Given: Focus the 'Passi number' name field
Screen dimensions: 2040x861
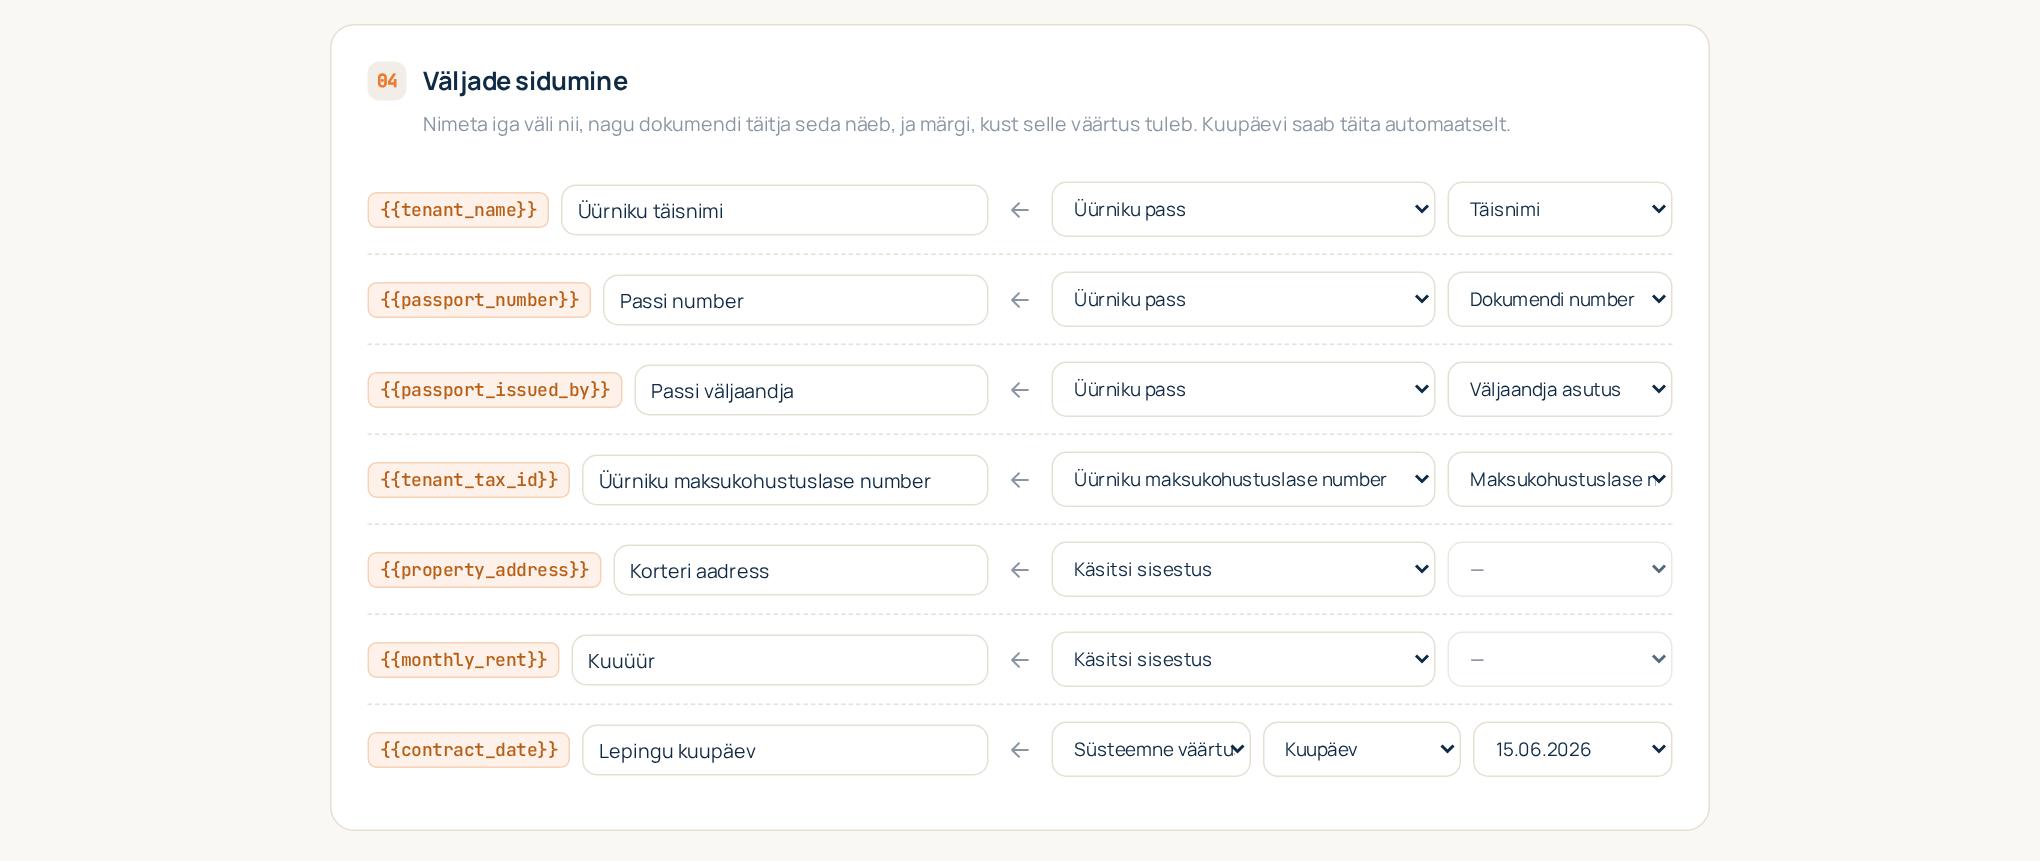Looking at the screenshot, I should (796, 300).
